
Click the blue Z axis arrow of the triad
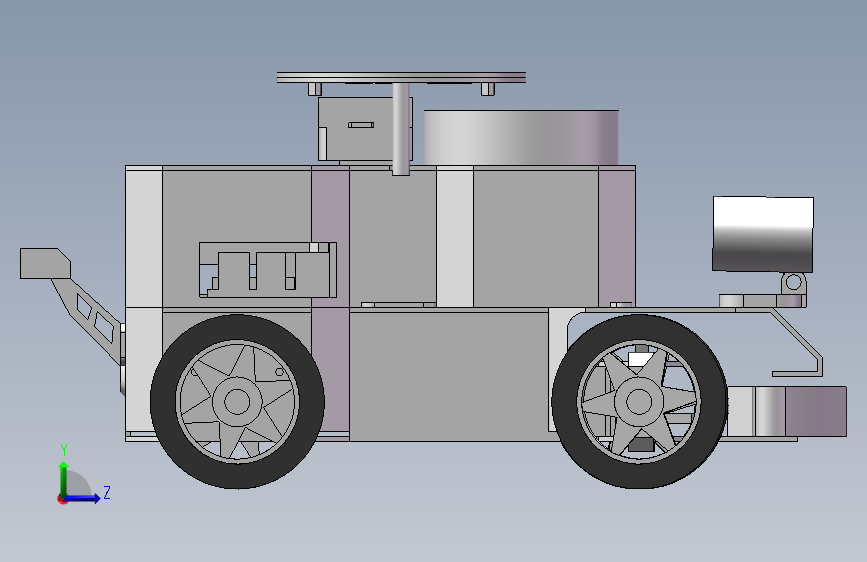(x=83, y=498)
